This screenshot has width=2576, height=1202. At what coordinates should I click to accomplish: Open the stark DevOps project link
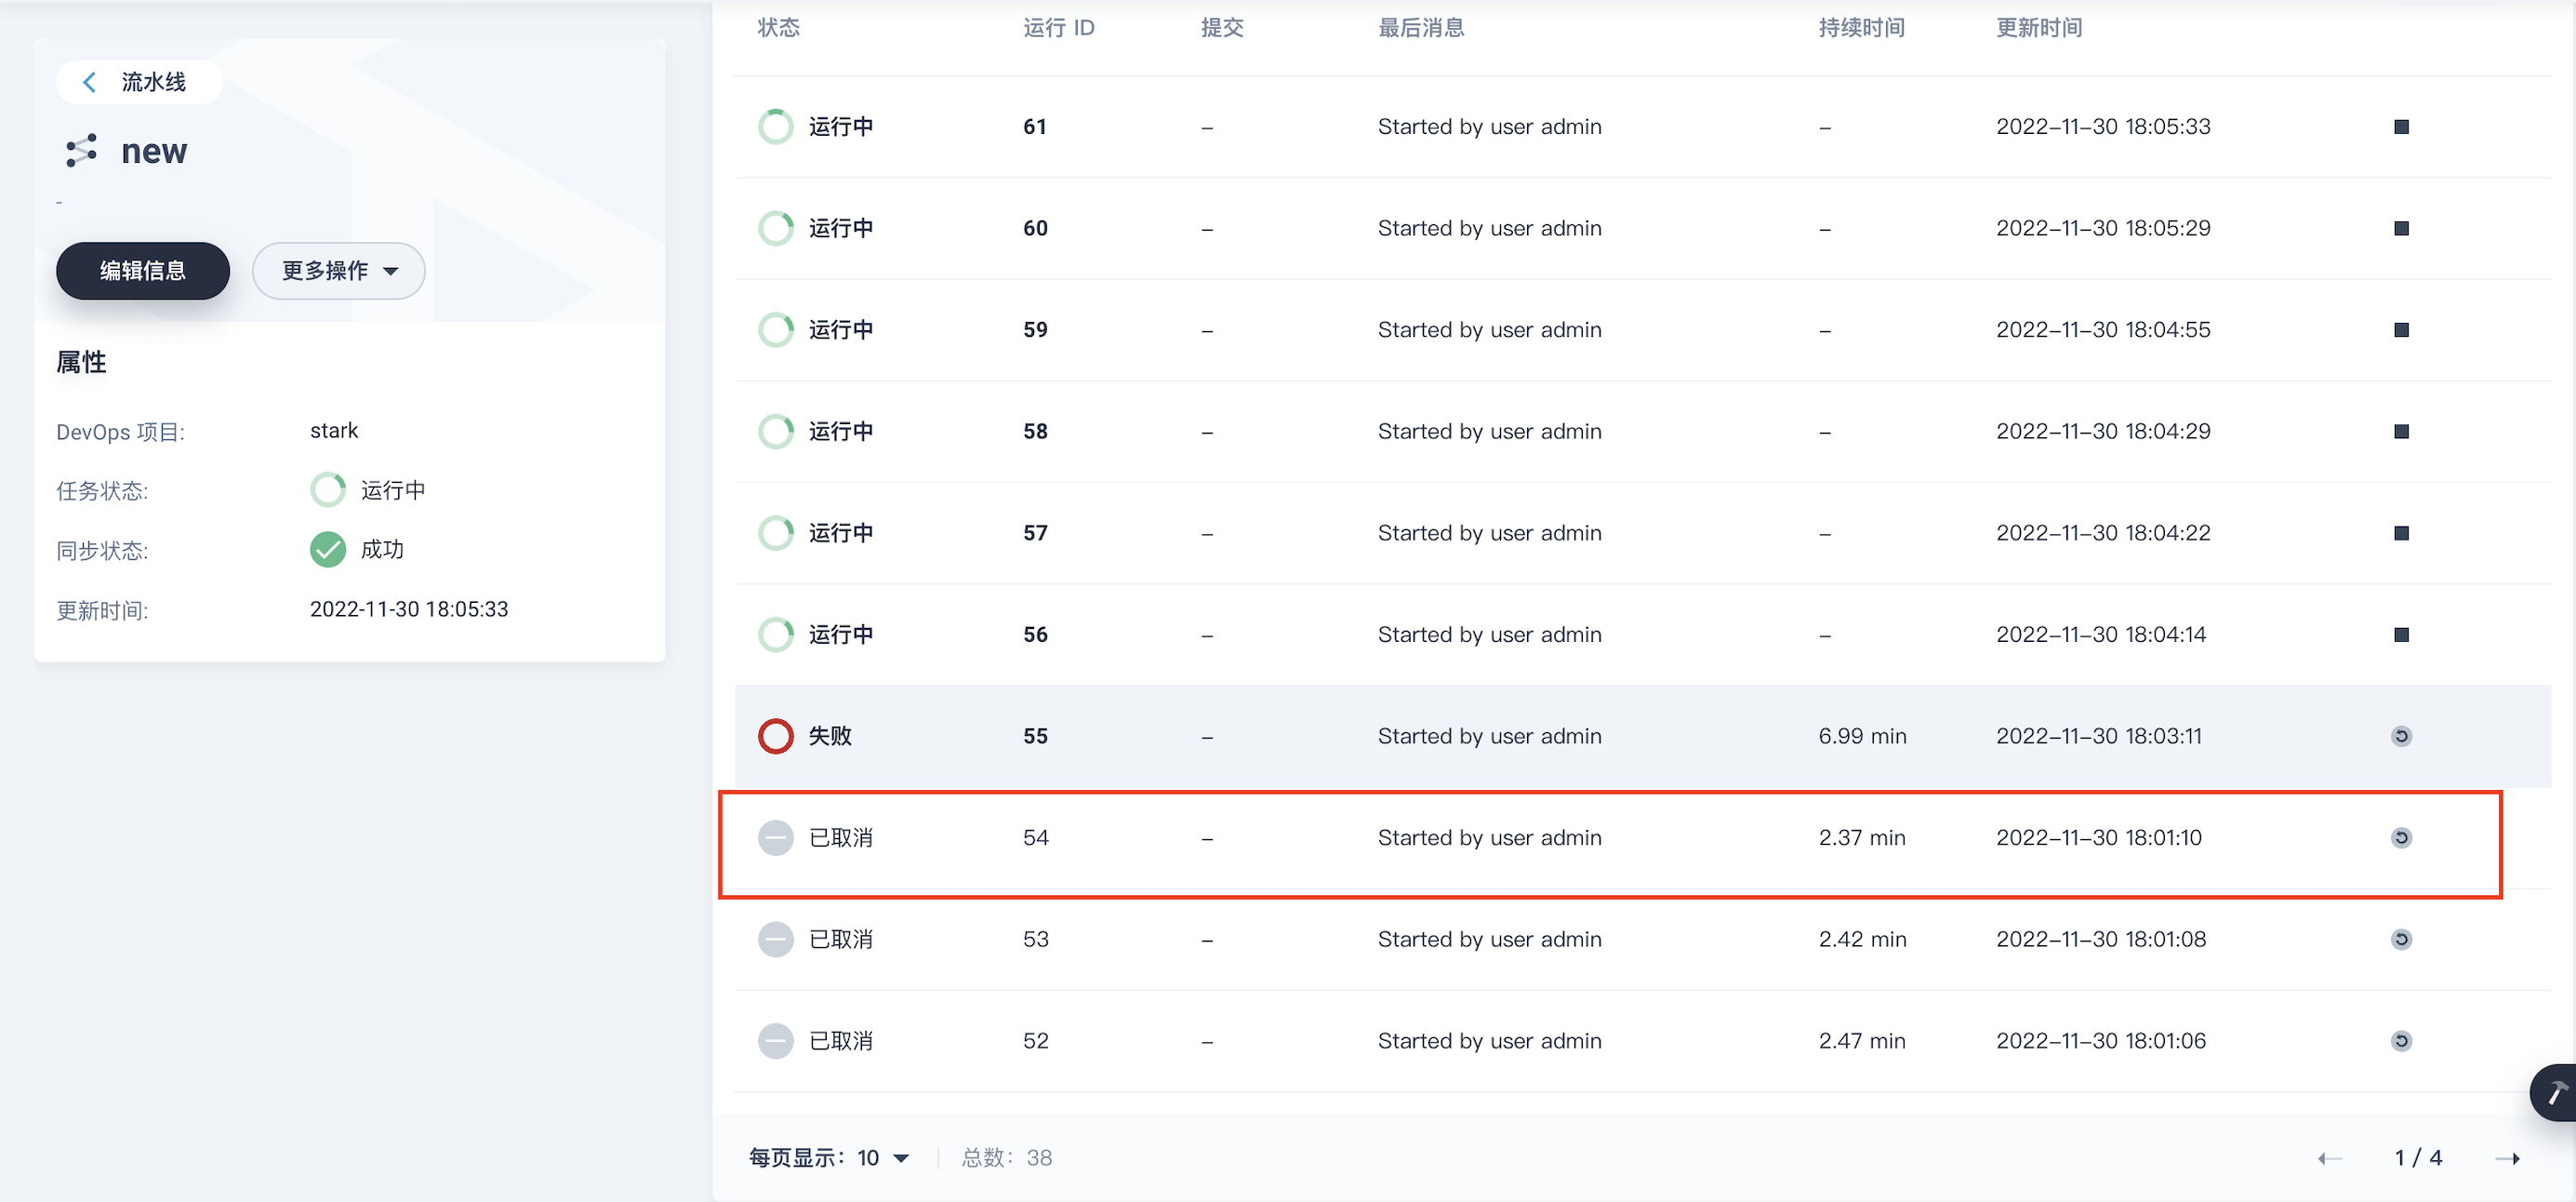coord(333,430)
